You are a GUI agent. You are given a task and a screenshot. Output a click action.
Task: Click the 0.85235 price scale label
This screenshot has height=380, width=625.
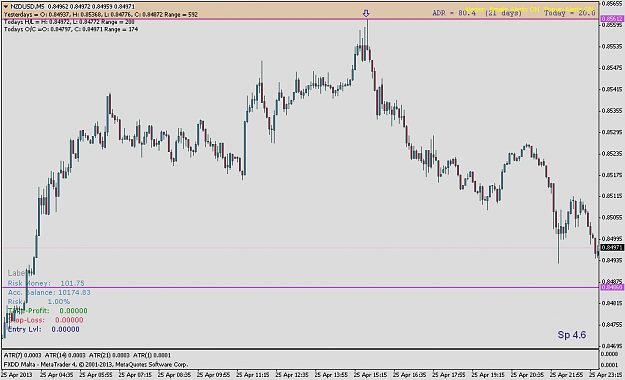[x=613, y=154]
